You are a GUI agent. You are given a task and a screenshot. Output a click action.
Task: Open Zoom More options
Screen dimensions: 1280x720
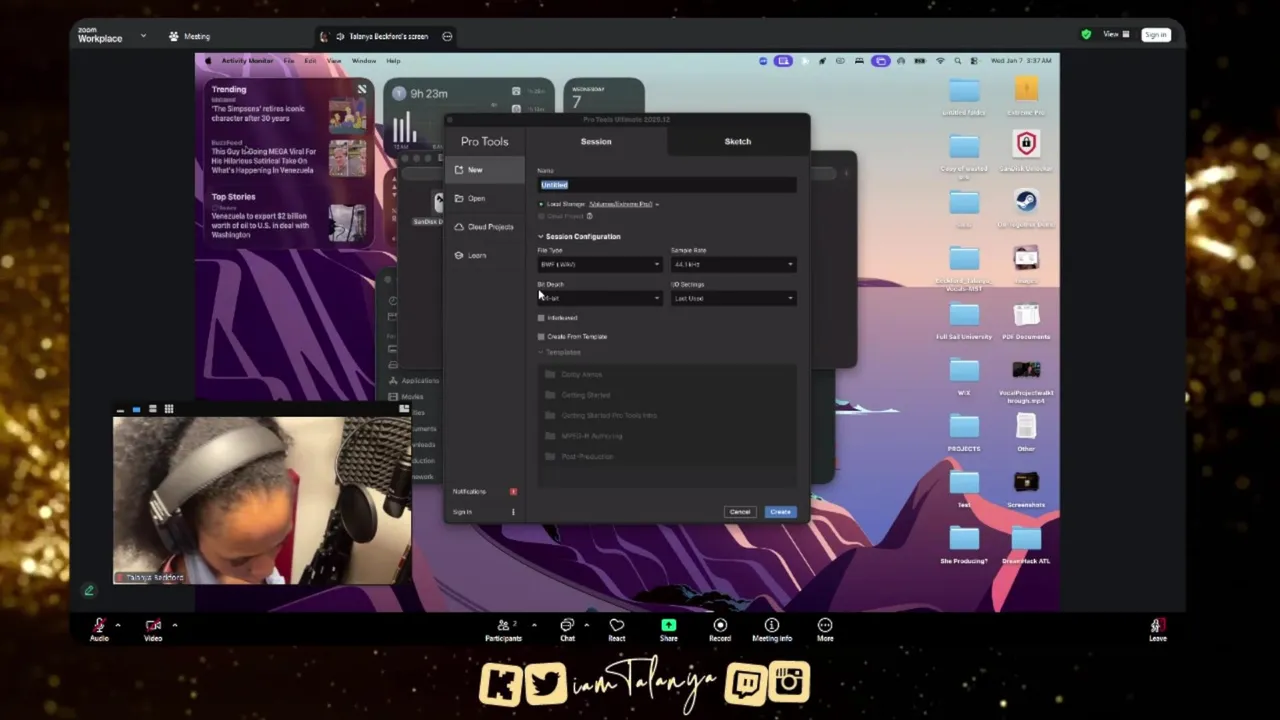pyautogui.click(x=825, y=629)
